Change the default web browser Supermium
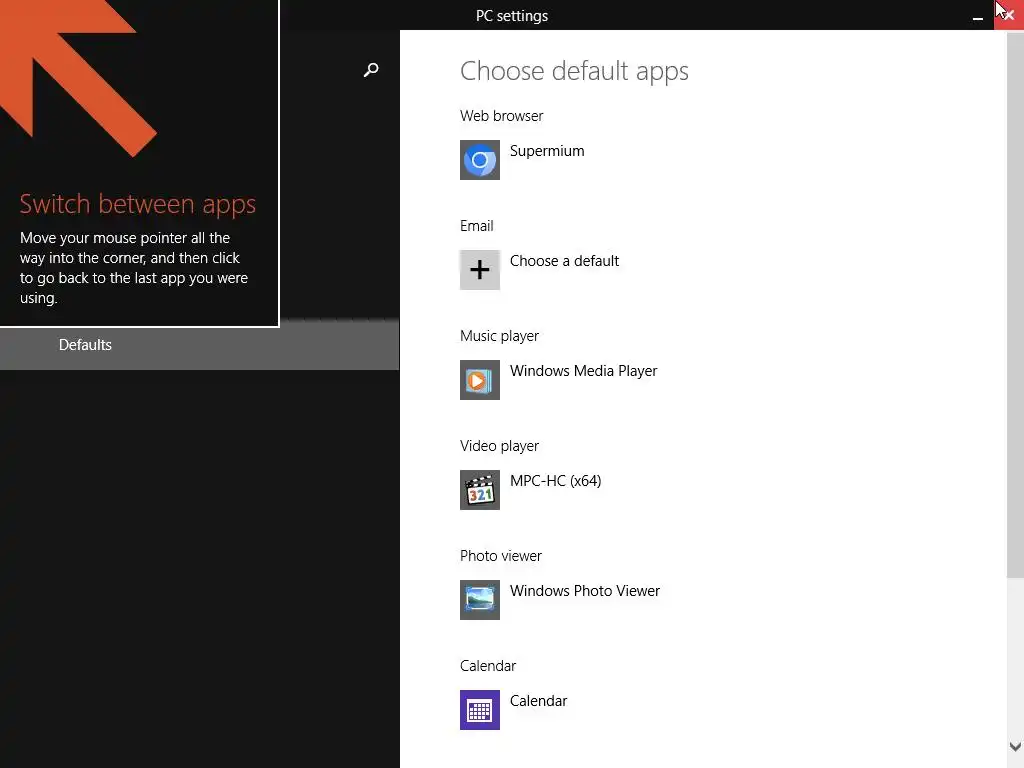This screenshot has height=768, width=1024. pos(547,151)
